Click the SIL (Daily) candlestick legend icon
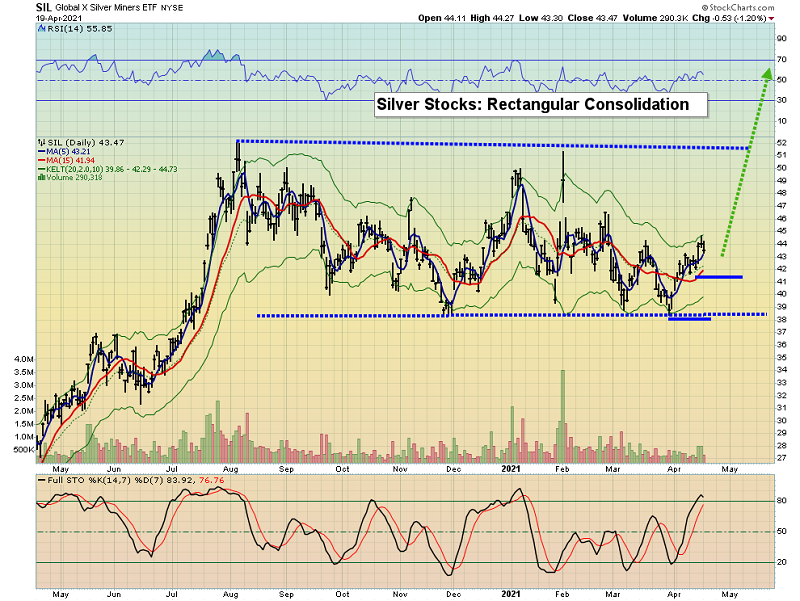This screenshot has width=800, height=601. point(39,143)
